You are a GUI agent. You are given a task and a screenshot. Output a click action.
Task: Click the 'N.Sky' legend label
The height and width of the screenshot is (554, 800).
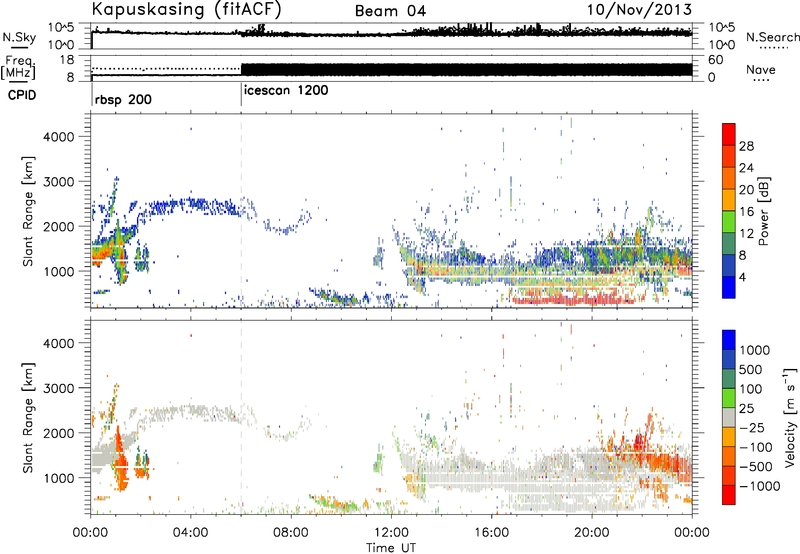pos(19,37)
